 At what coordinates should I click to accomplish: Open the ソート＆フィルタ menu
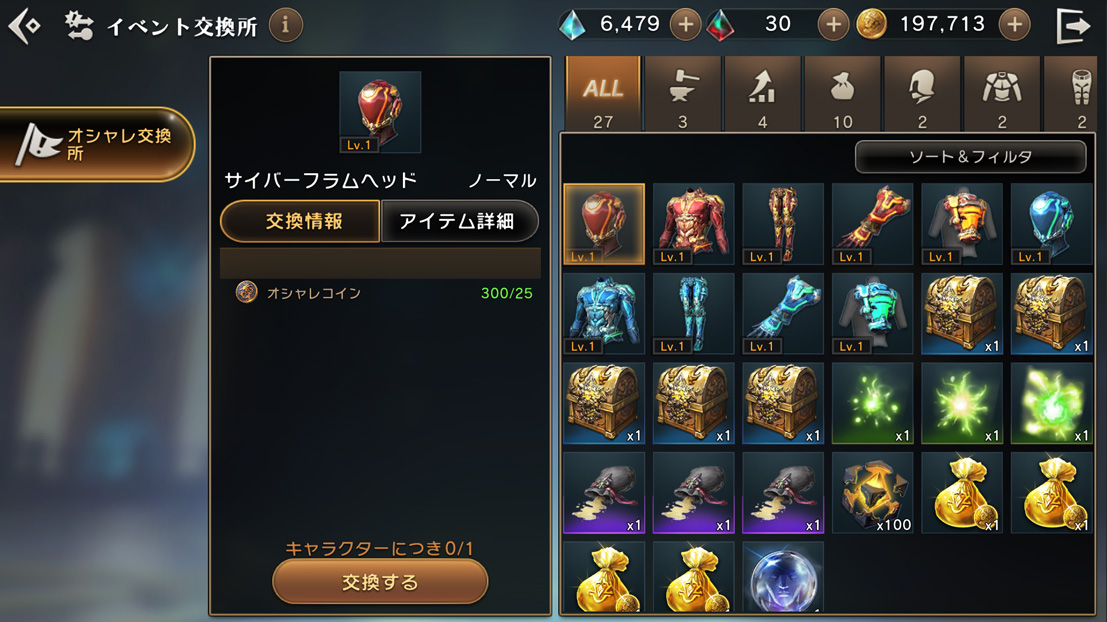(x=970, y=157)
